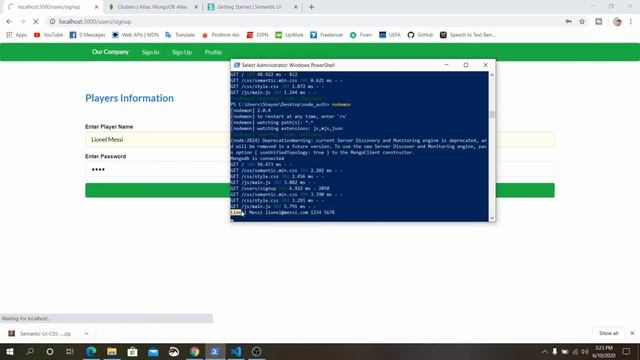The image size is (640, 360).
Task: Open Chrome's three-dot menu
Action: pos(631,22)
